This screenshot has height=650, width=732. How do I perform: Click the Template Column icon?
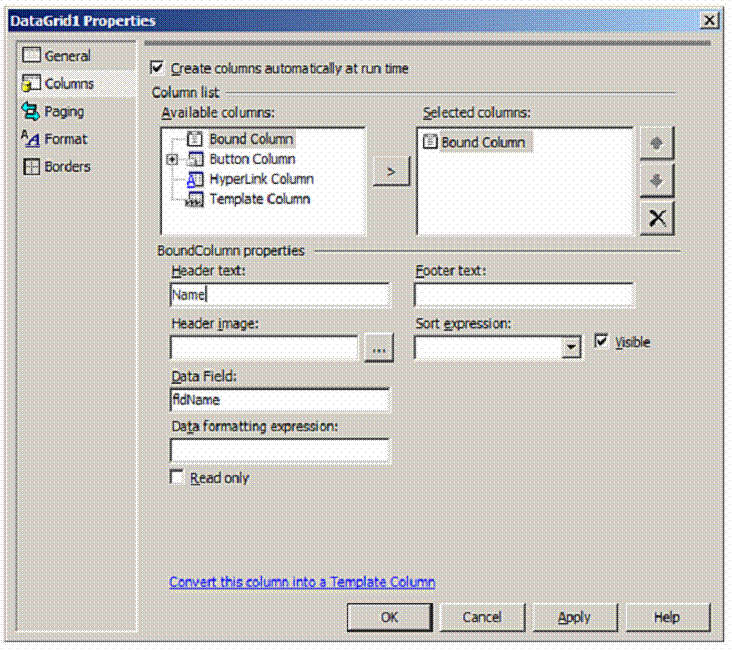click(195, 199)
